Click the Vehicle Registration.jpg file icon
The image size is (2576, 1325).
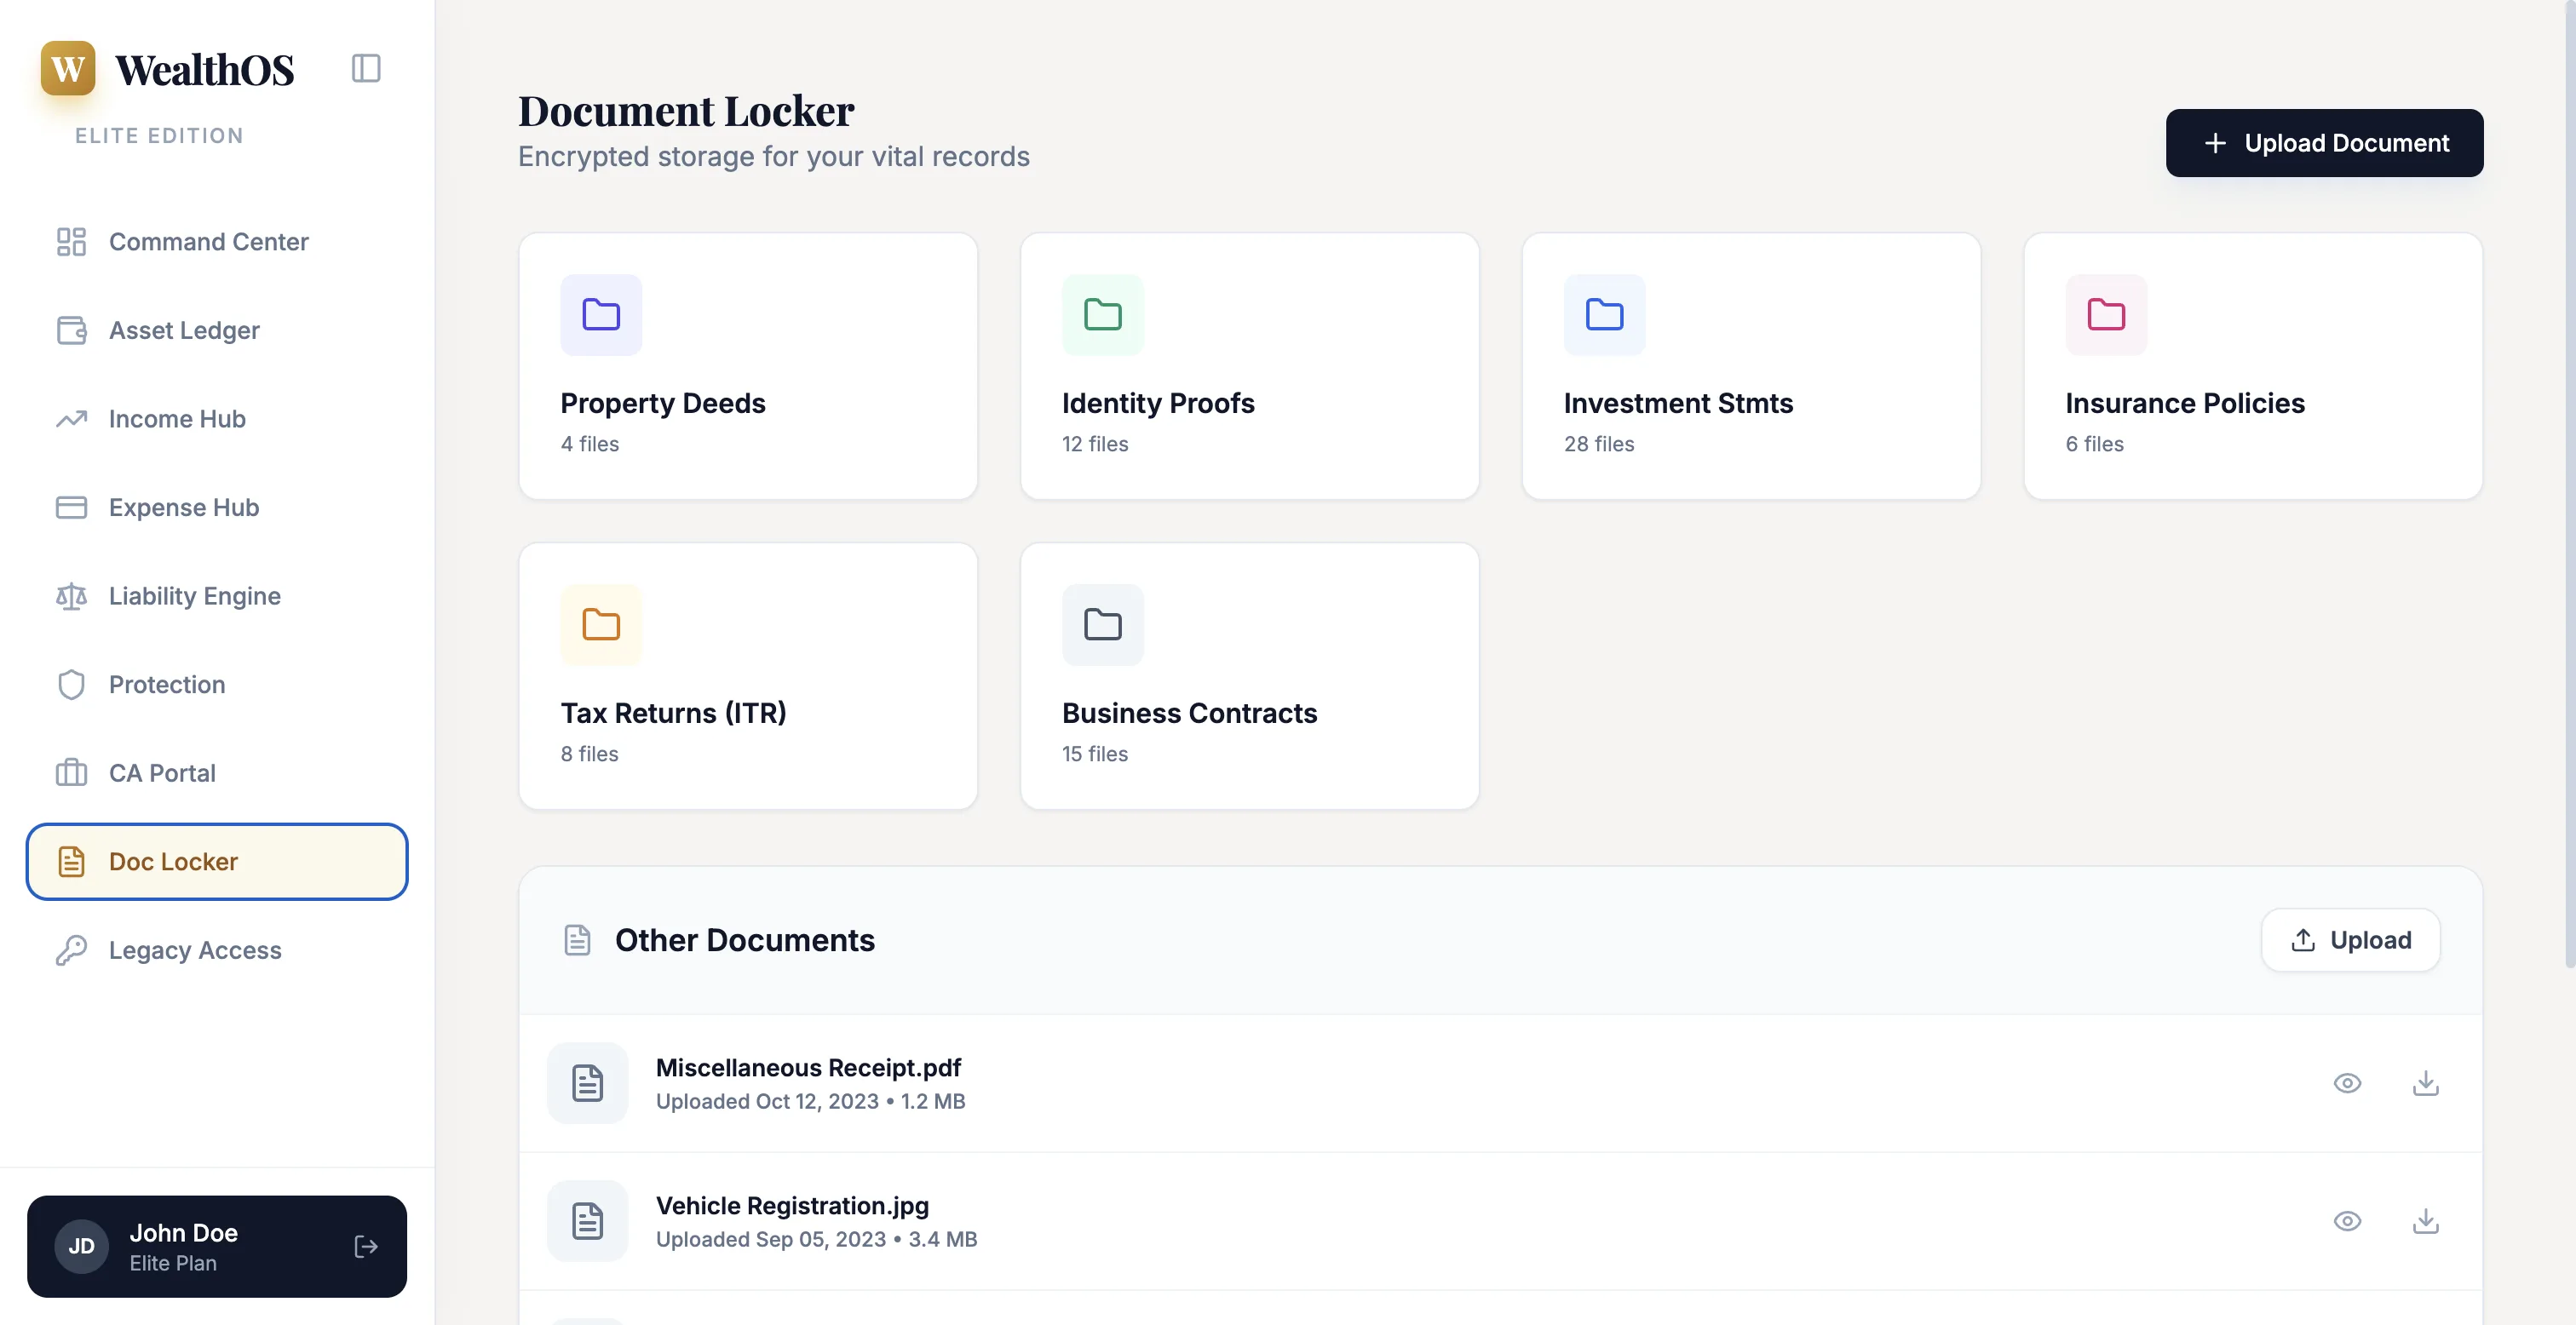click(x=587, y=1221)
